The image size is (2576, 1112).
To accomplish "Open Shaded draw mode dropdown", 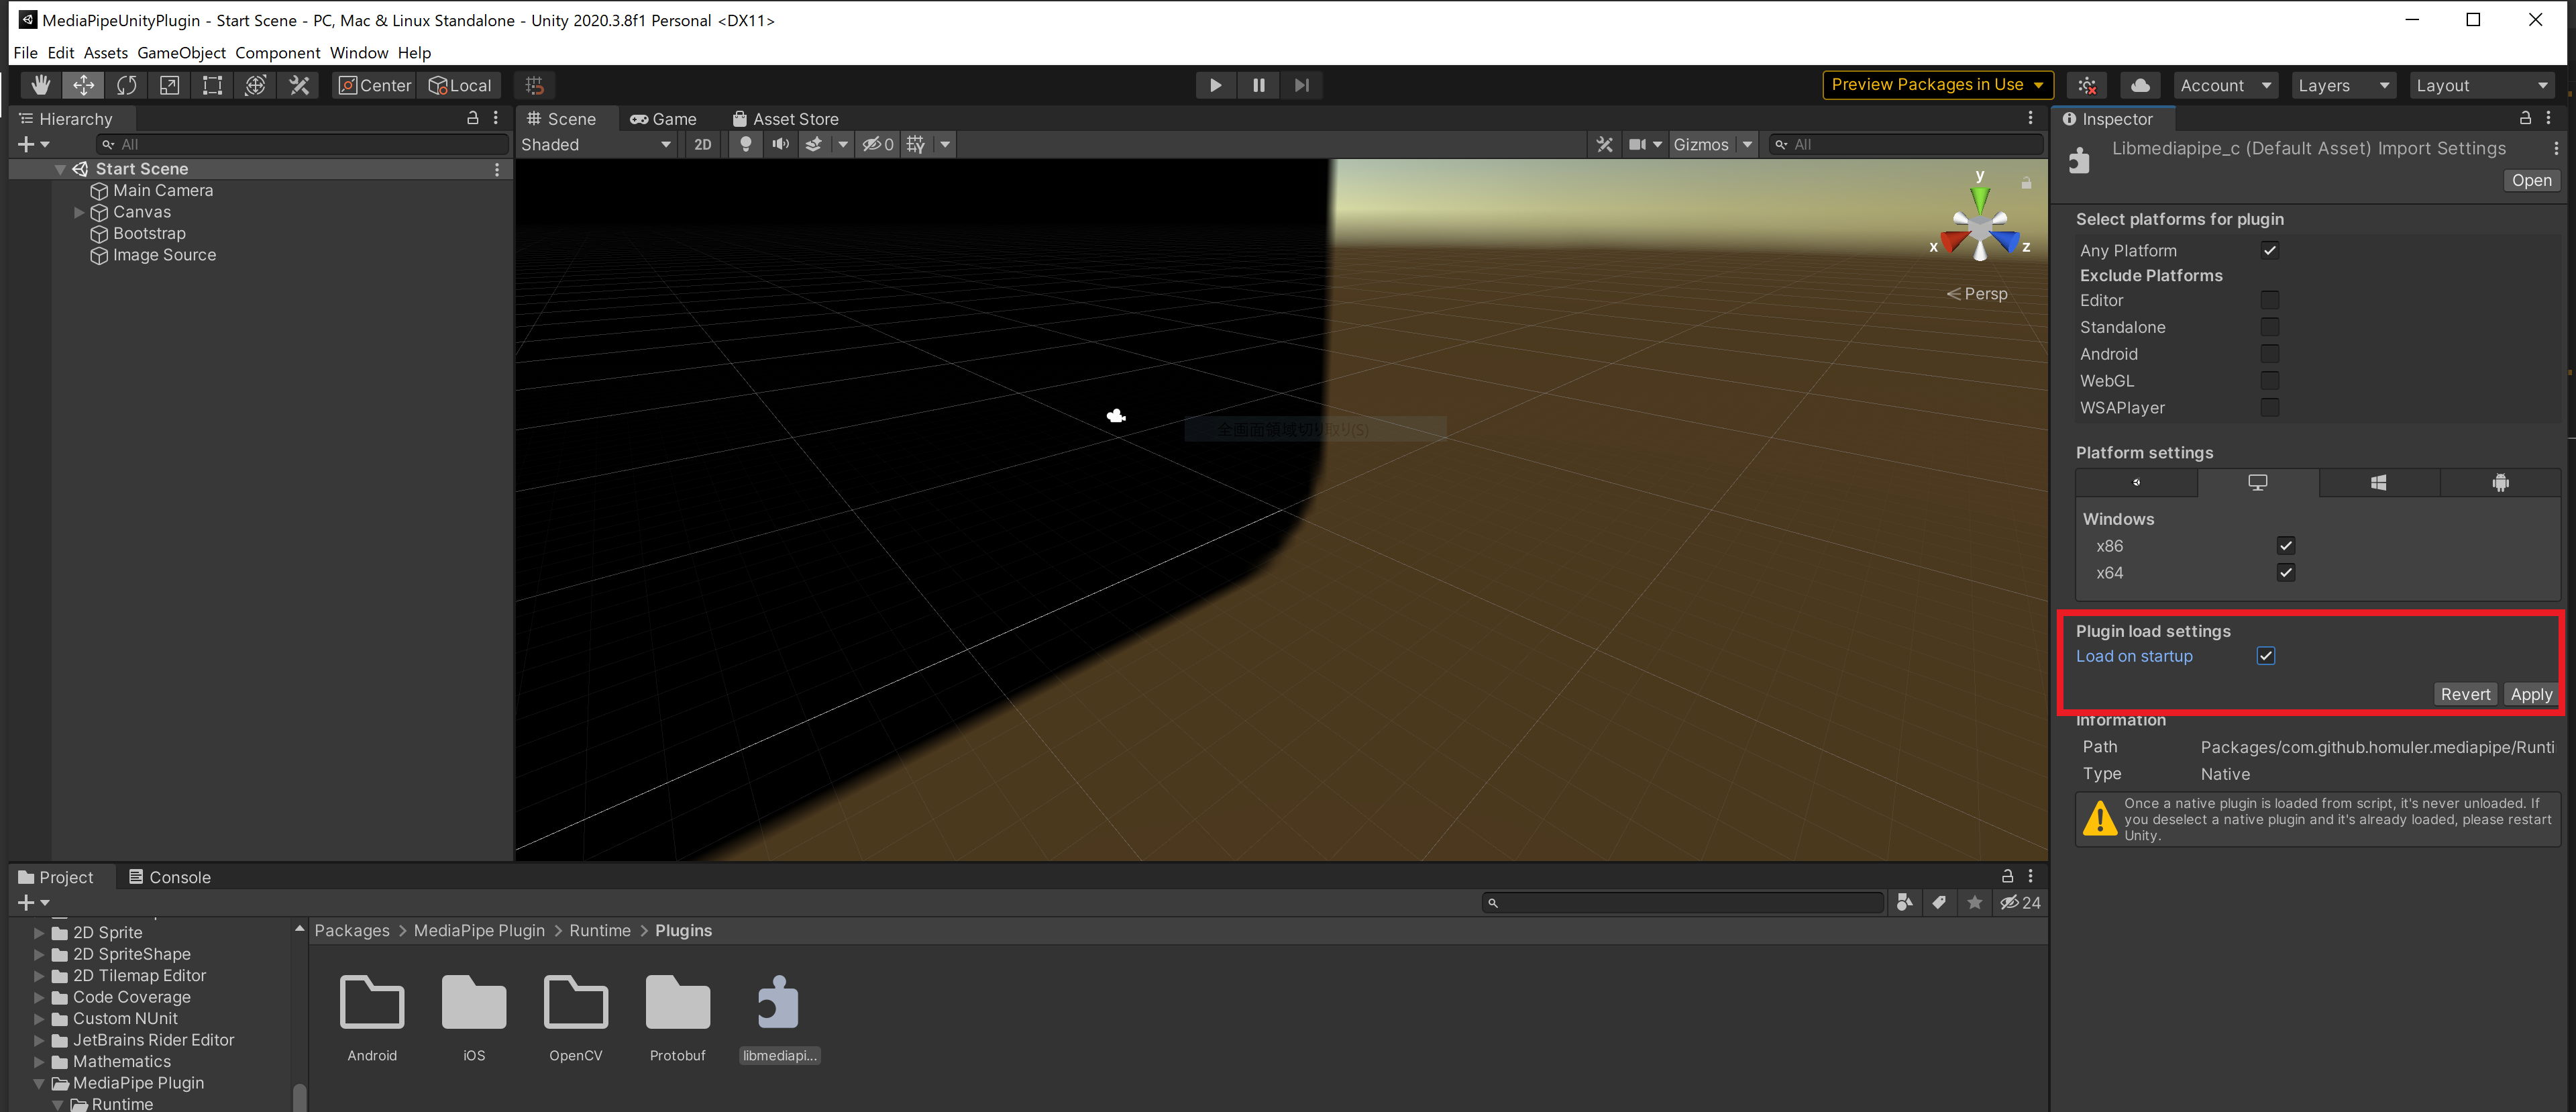I will point(597,144).
